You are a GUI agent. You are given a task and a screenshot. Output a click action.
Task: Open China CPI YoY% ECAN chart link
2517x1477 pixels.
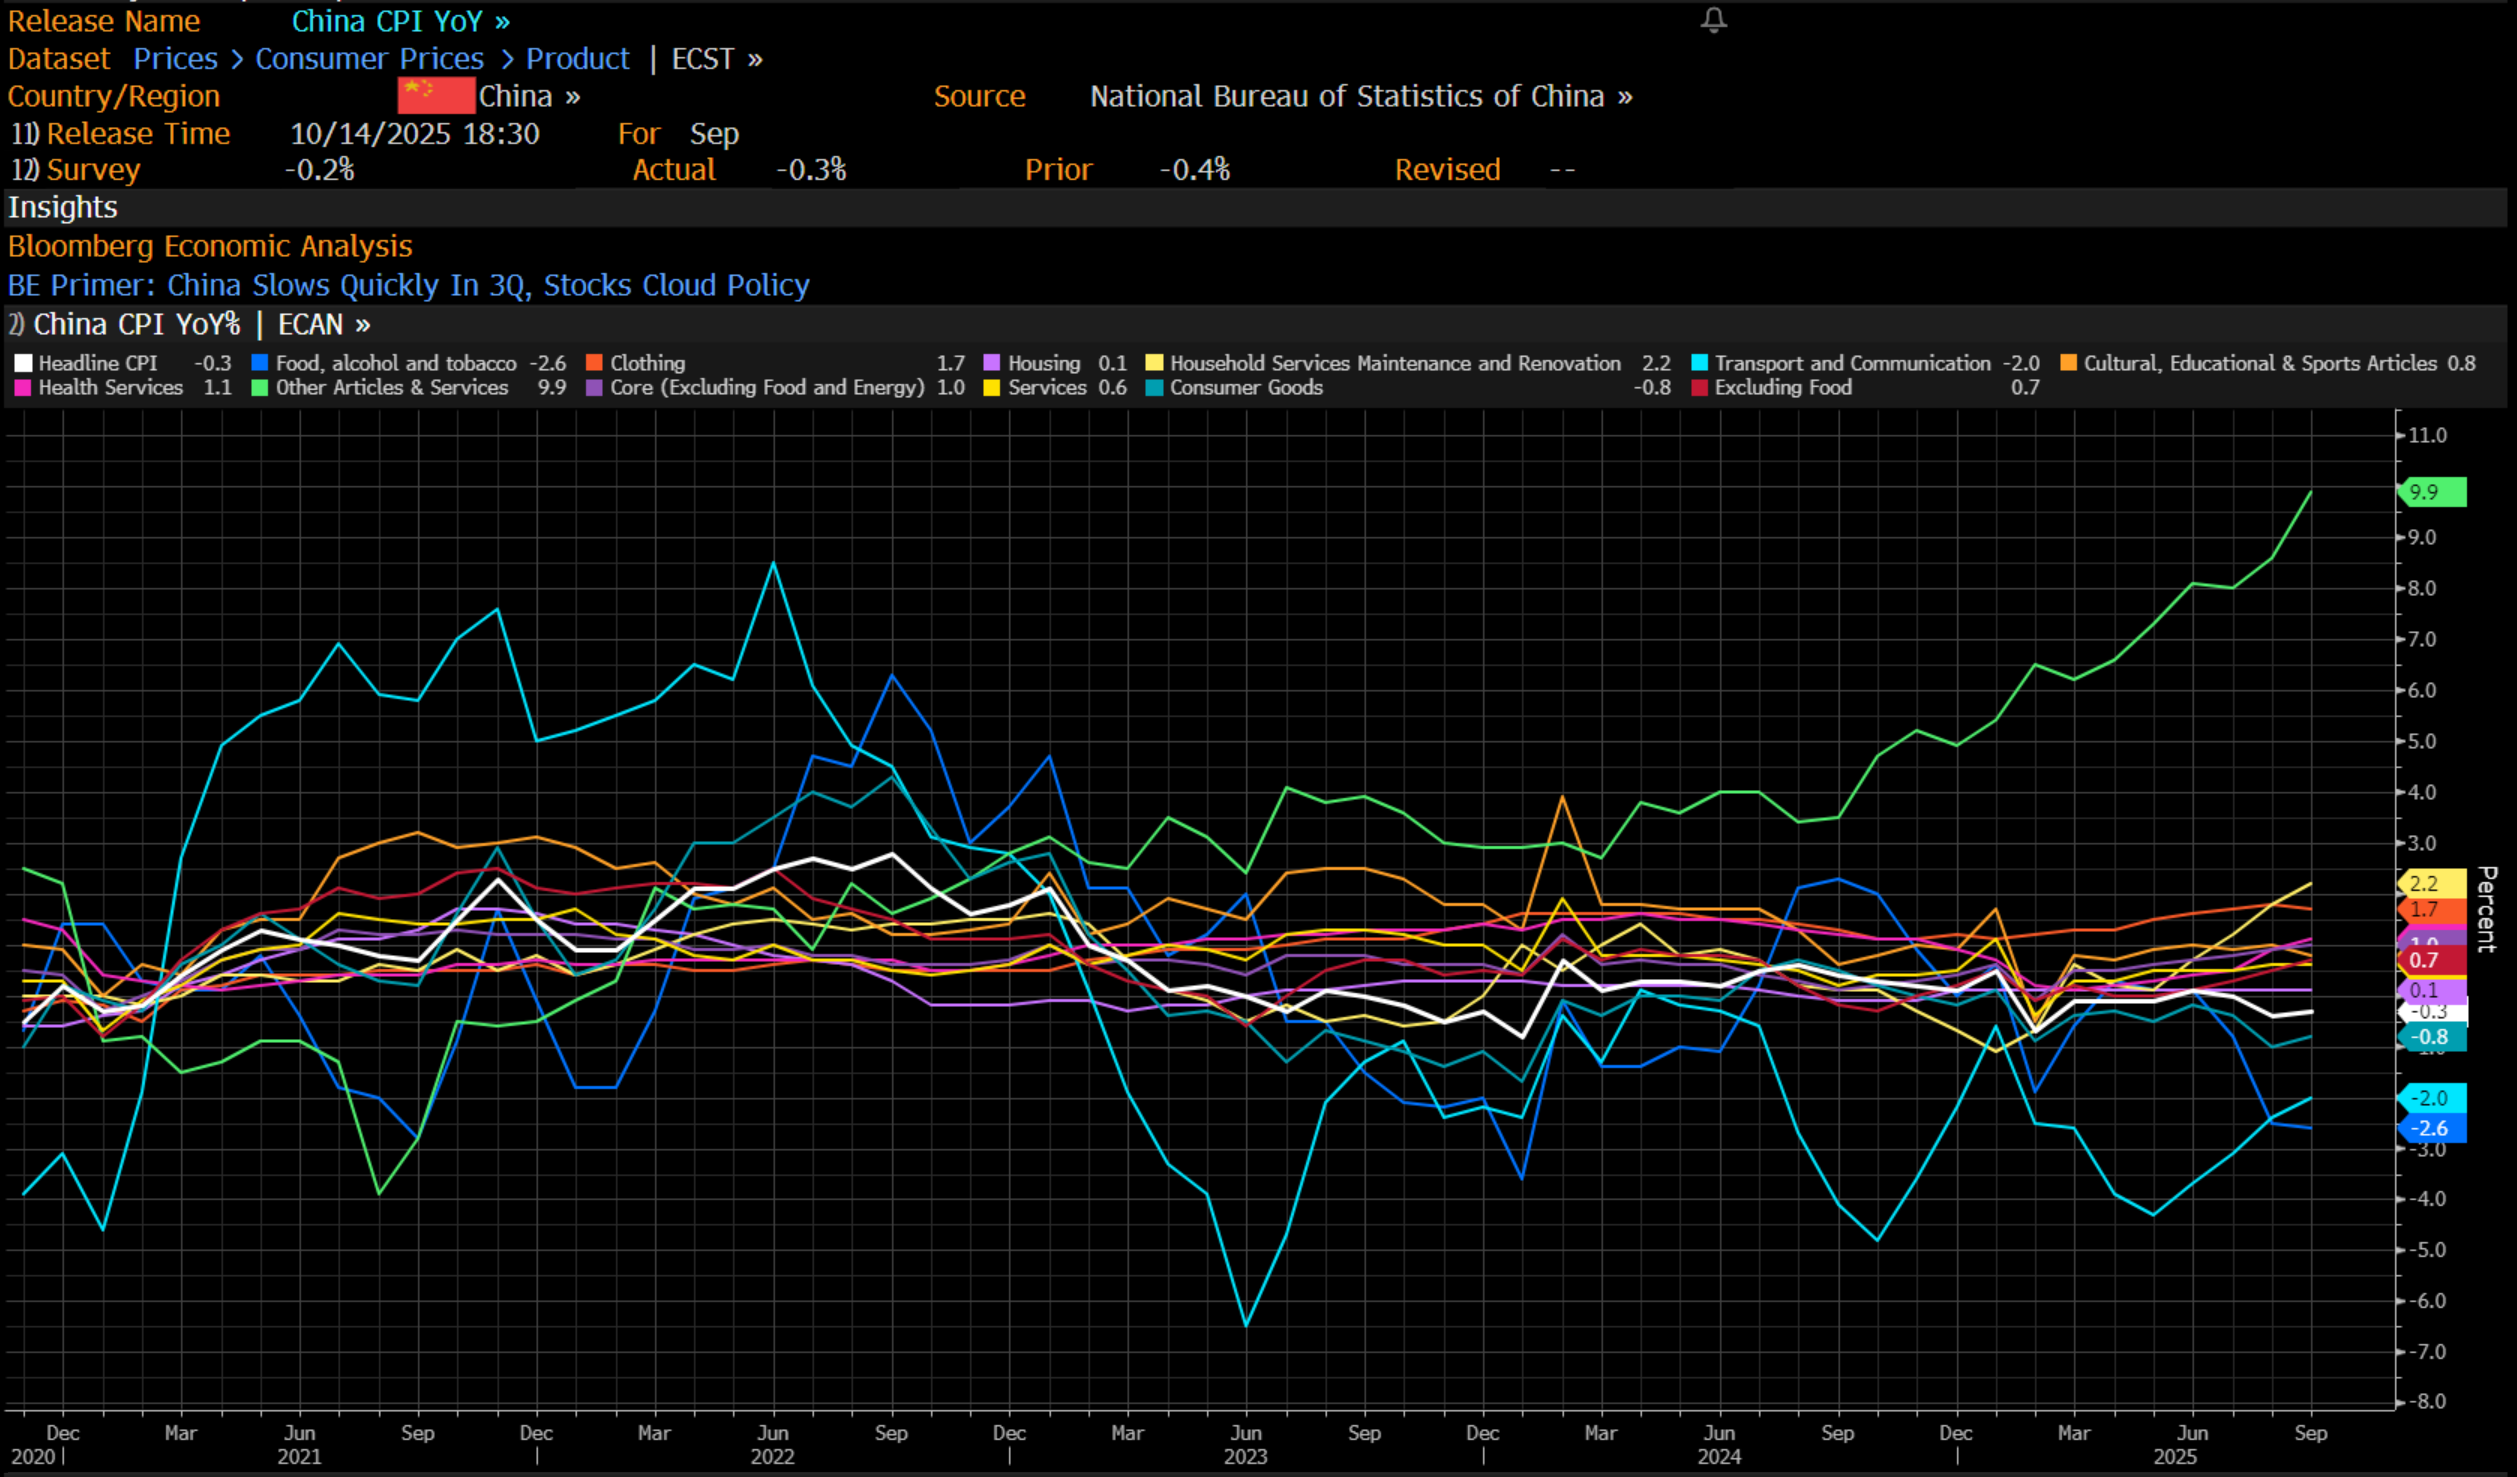click(x=200, y=325)
